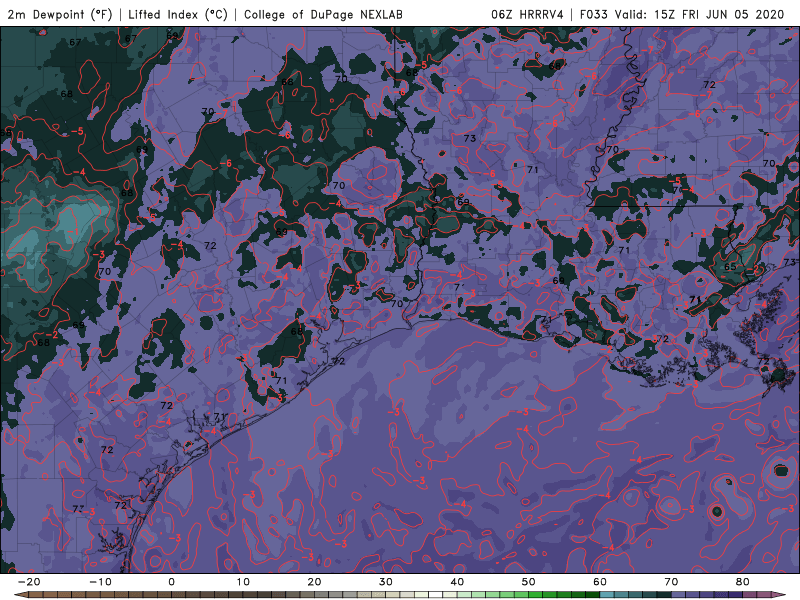800x600 pixels.
Task: Click the white swatch between 30 and 40 on the color bar
Action: pos(435,594)
